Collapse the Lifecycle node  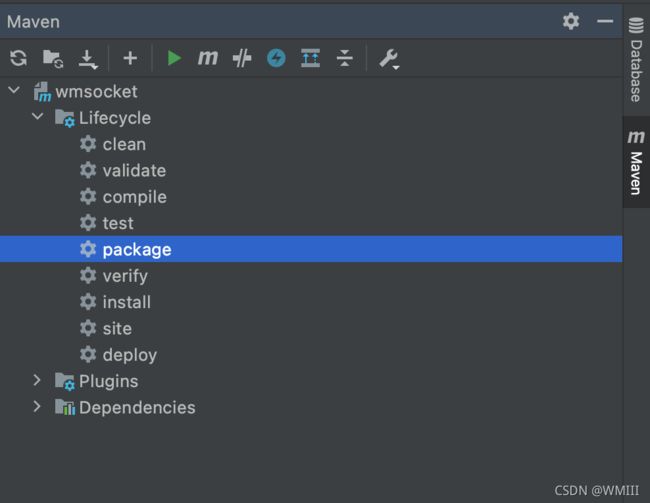[38, 117]
